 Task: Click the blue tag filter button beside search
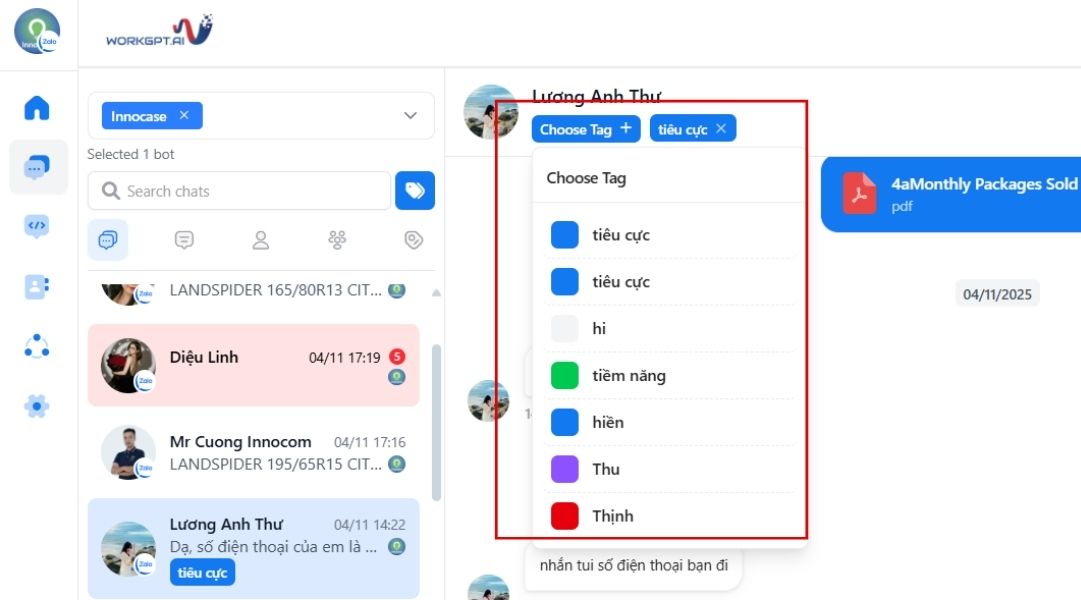[415, 190]
